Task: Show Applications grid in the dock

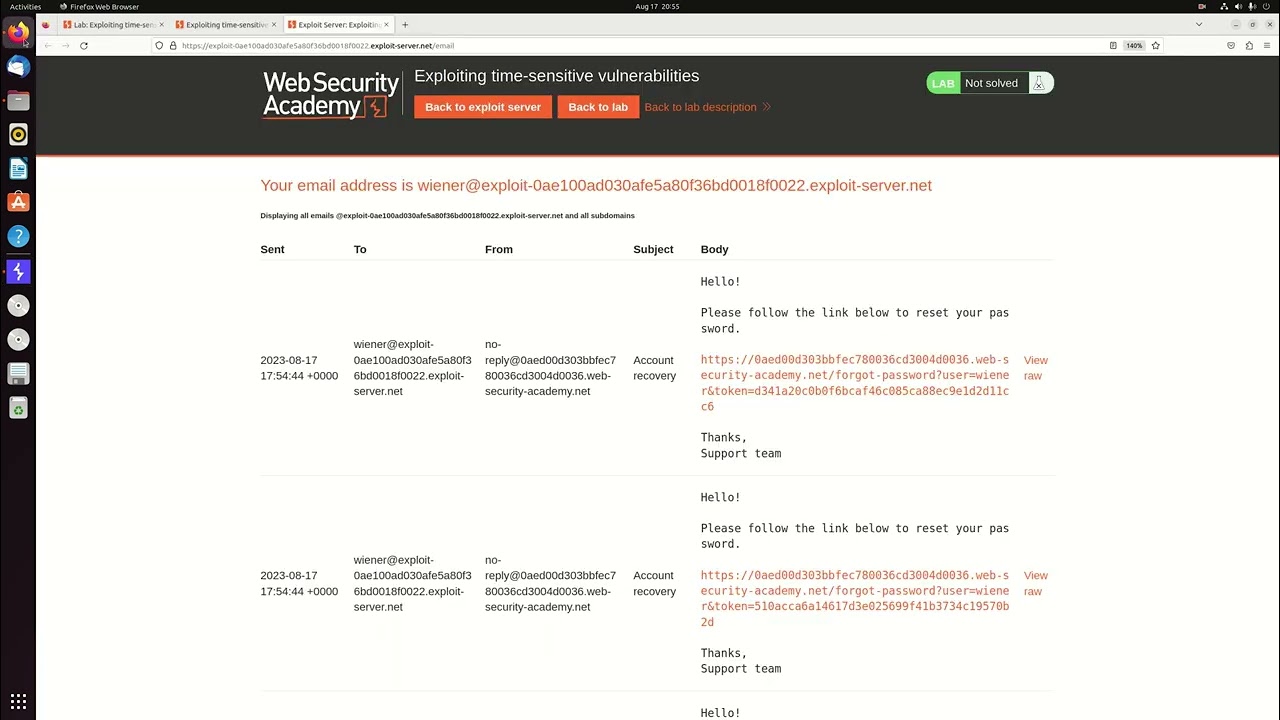Action: [18, 701]
